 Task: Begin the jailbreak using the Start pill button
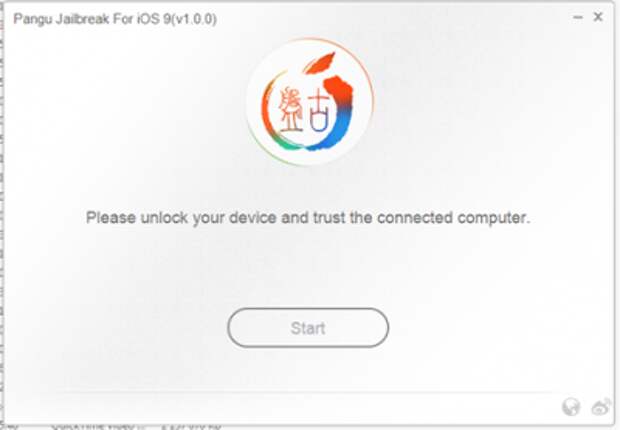pos(308,328)
